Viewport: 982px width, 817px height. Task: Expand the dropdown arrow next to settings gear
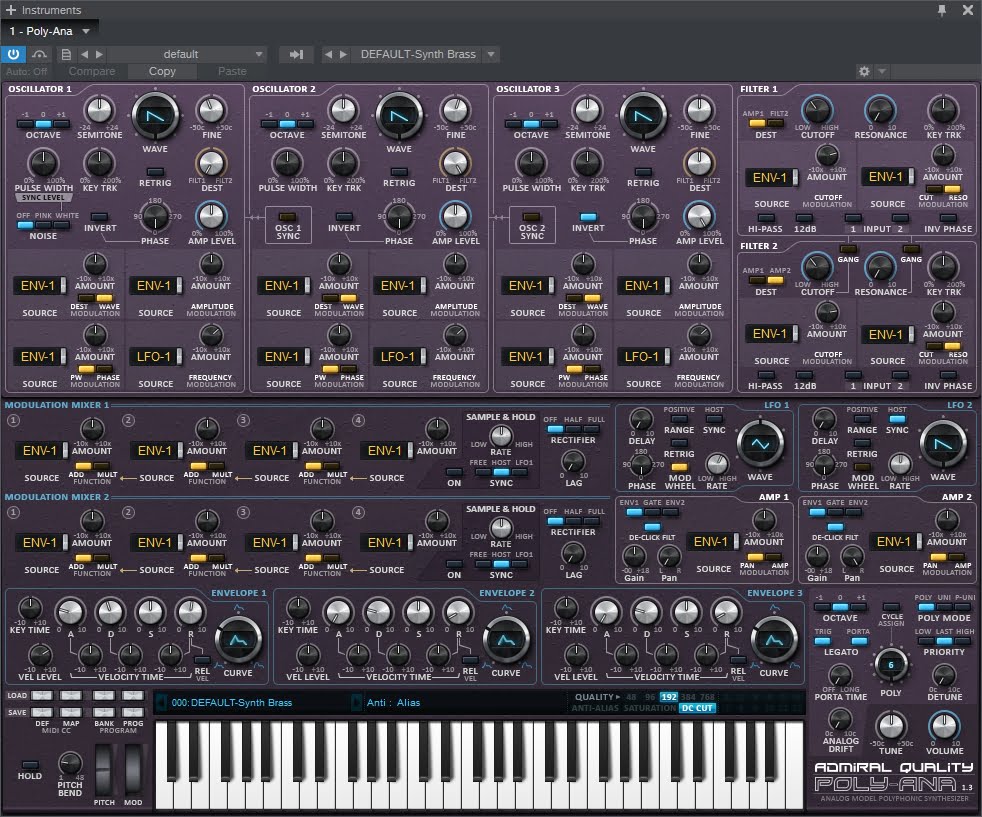[x=882, y=71]
